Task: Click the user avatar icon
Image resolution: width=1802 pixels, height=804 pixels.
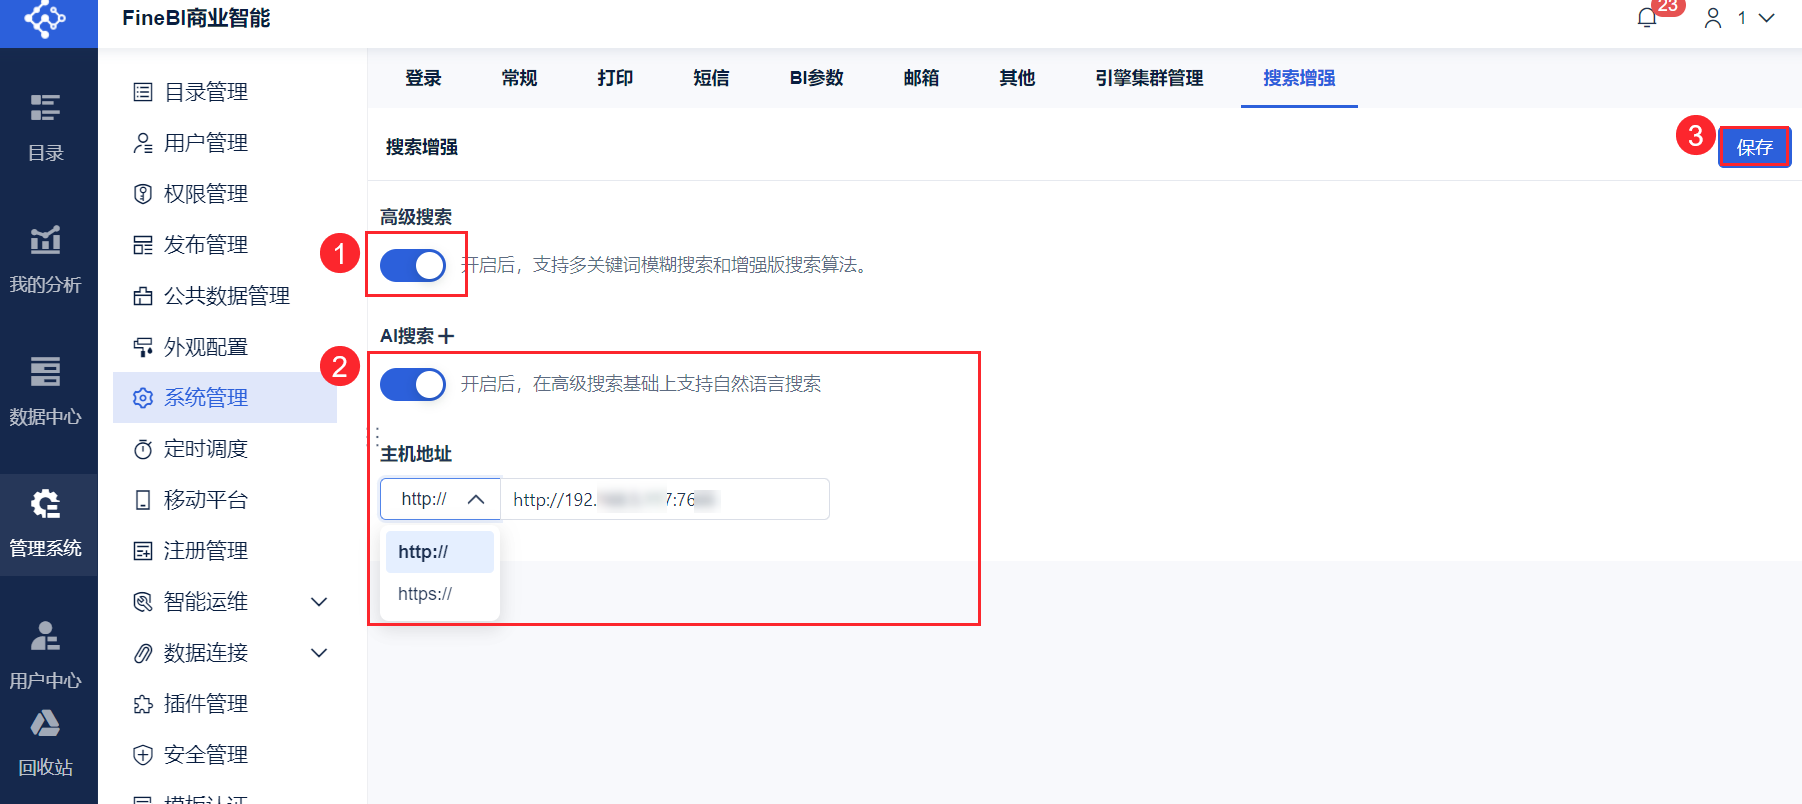Action: click(x=1713, y=18)
